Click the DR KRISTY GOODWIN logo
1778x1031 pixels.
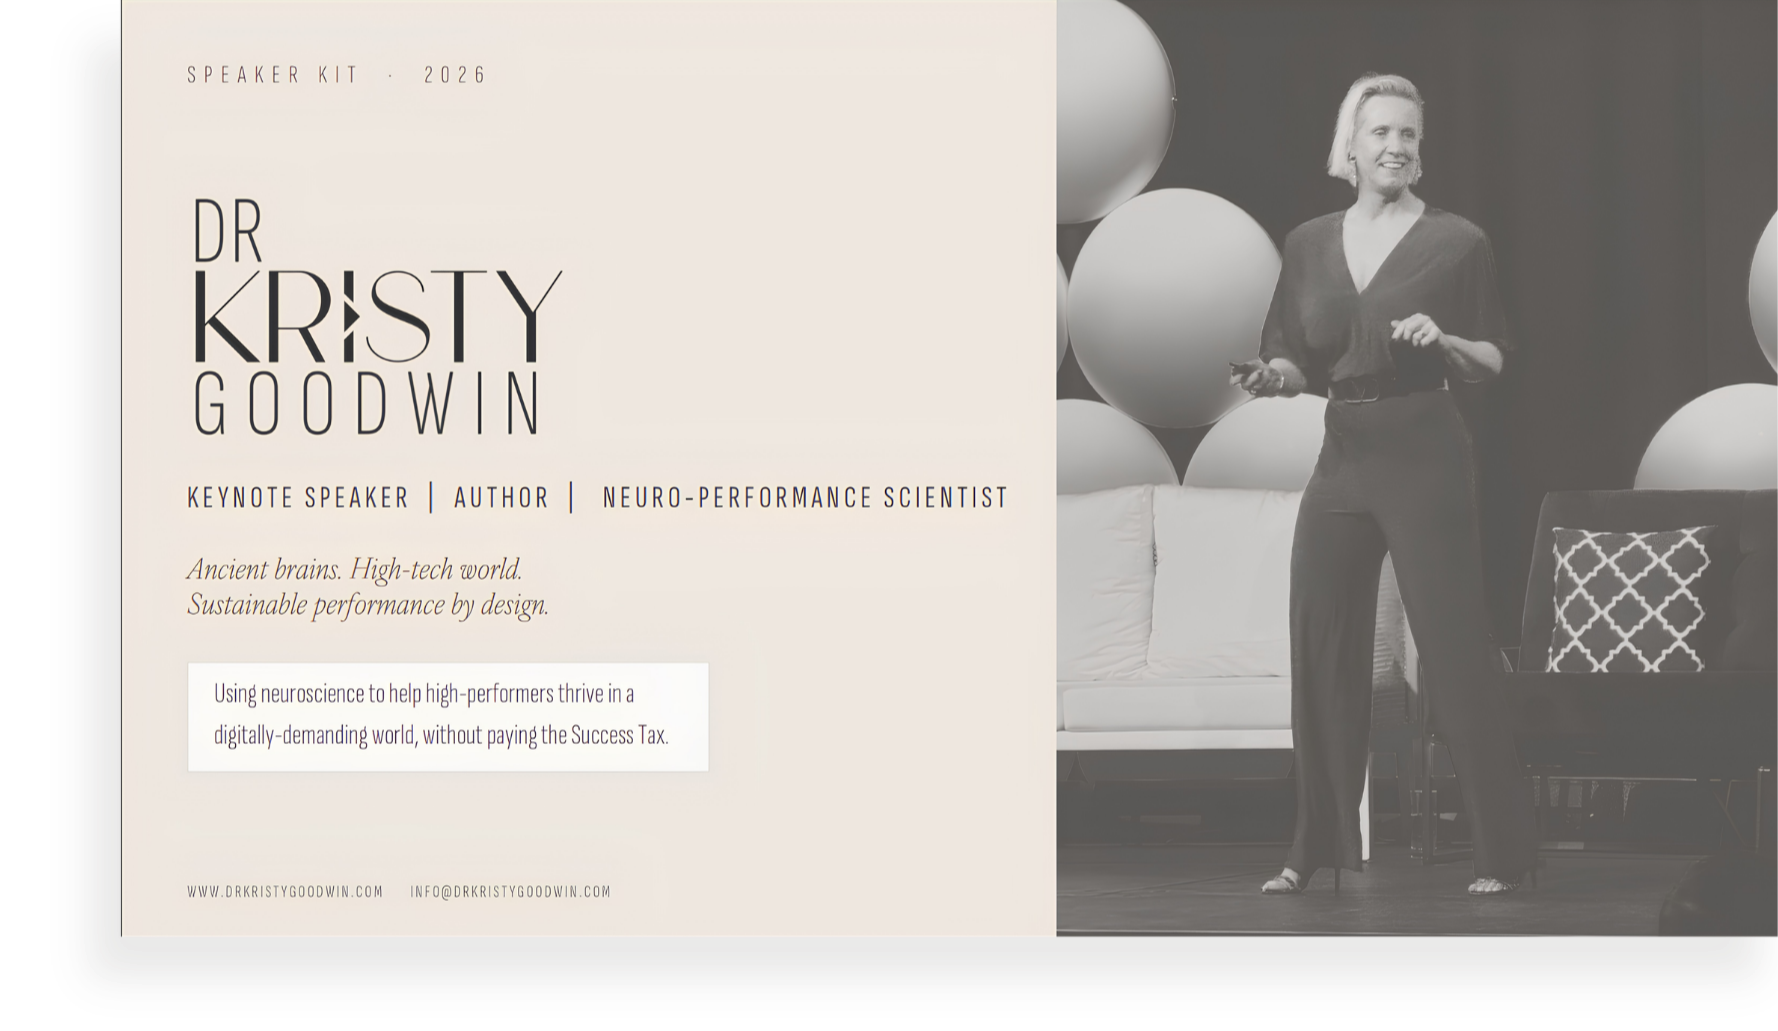(x=377, y=317)
